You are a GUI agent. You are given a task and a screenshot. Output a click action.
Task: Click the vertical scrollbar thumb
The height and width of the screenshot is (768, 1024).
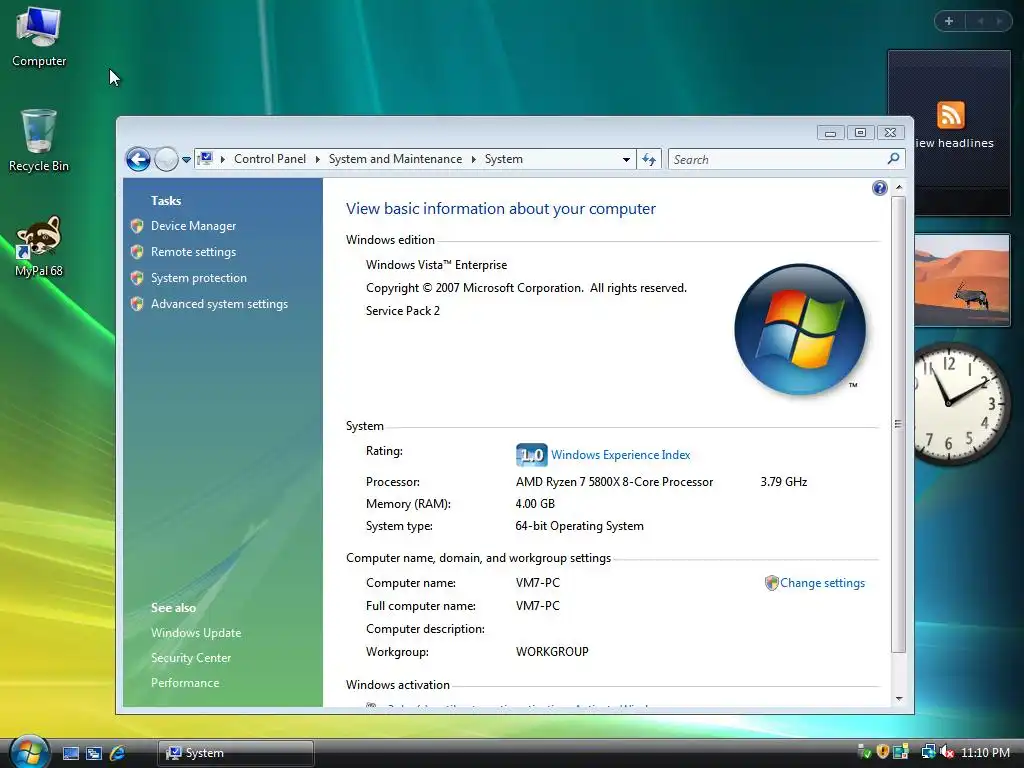pyautogui.click(x=899, y=424)
